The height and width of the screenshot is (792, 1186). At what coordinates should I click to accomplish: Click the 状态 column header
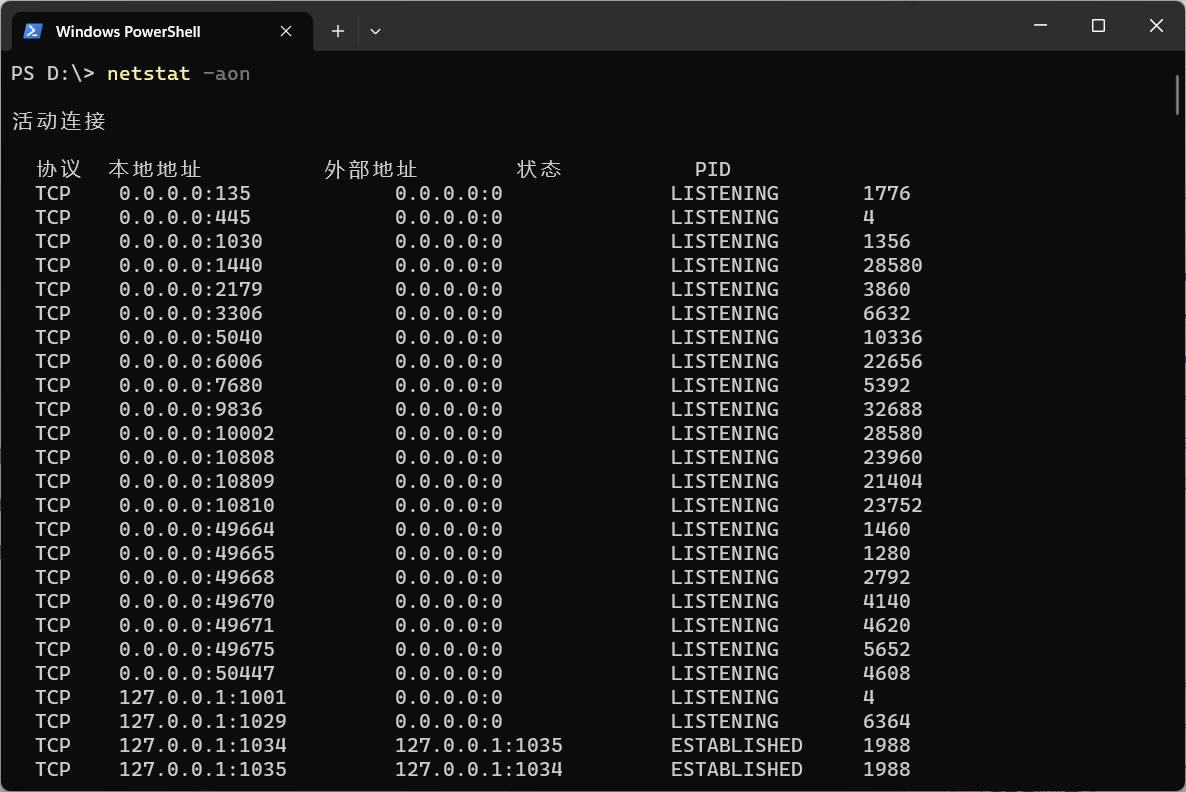(x=539, y=169)
